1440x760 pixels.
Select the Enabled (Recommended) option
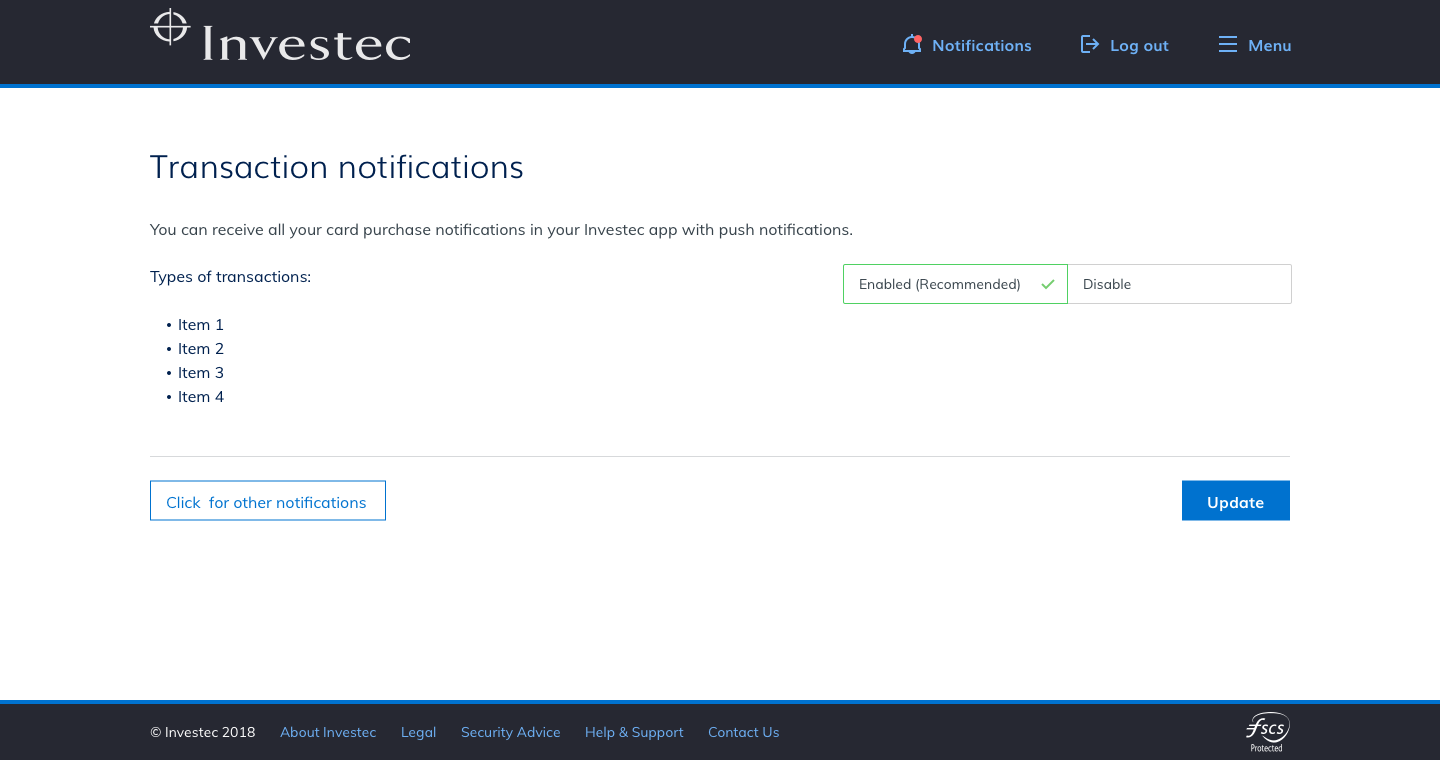pyautogui.click(x=939, y=284)
